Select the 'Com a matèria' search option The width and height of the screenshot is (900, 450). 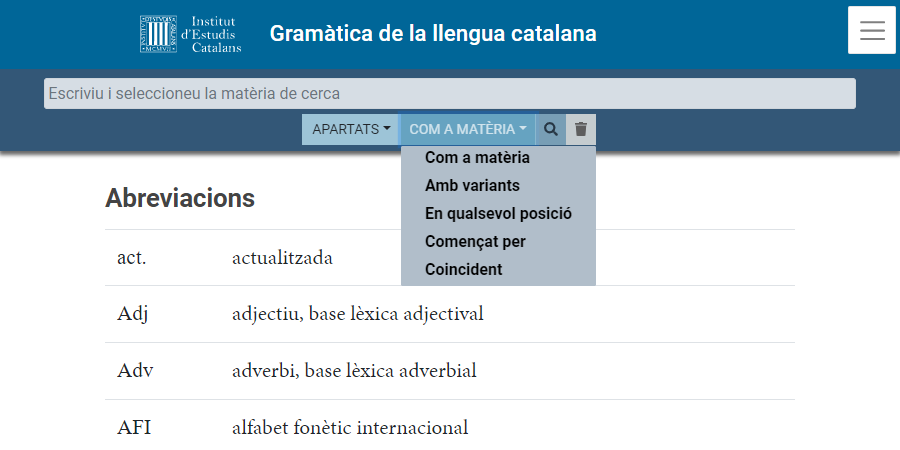(477, 158)
